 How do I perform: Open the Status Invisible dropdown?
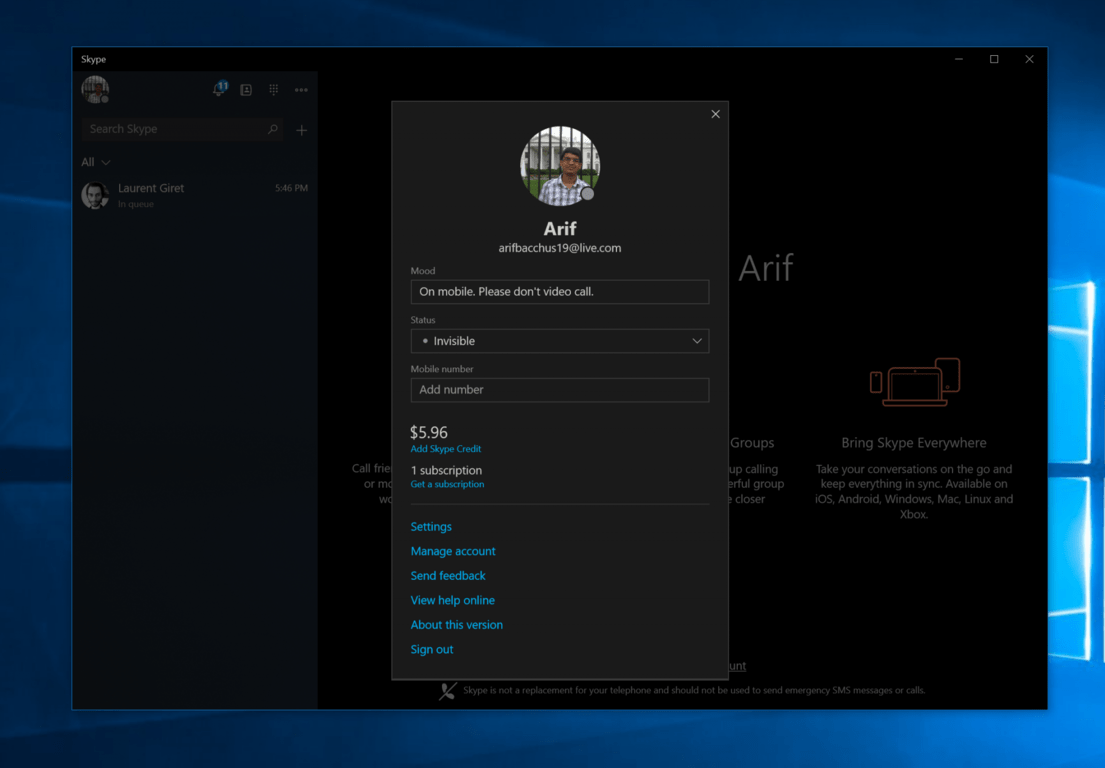pos(560,341)
